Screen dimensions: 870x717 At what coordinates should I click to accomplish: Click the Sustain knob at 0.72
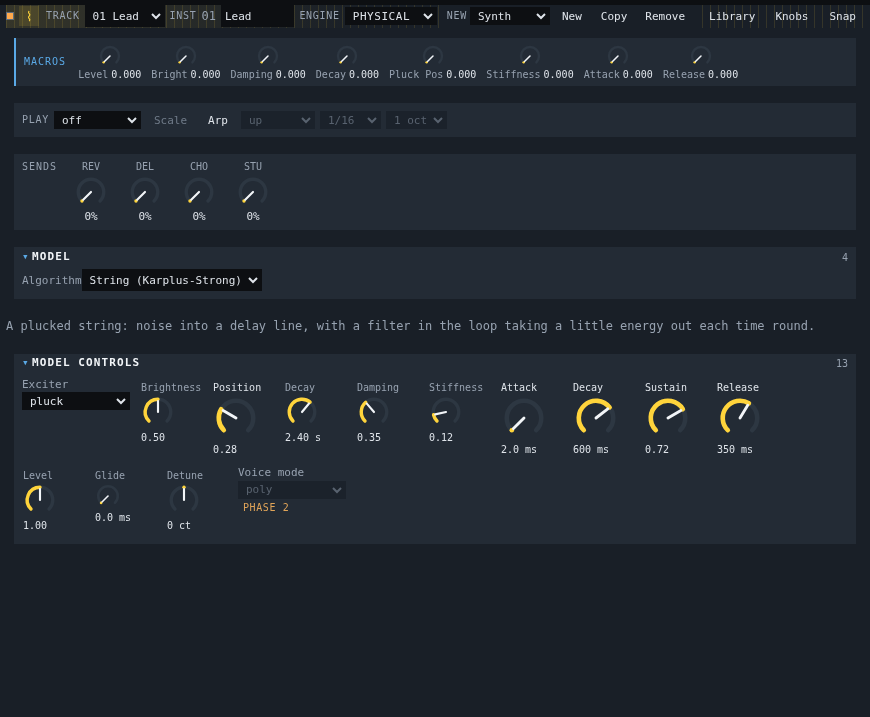point(667,418)
